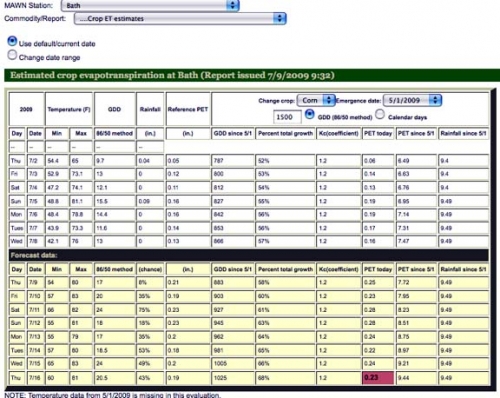Click the 52% growth cell for 7/2
Image resolution: width=500 pixels, height=398 pixels.
coord(285,161)
